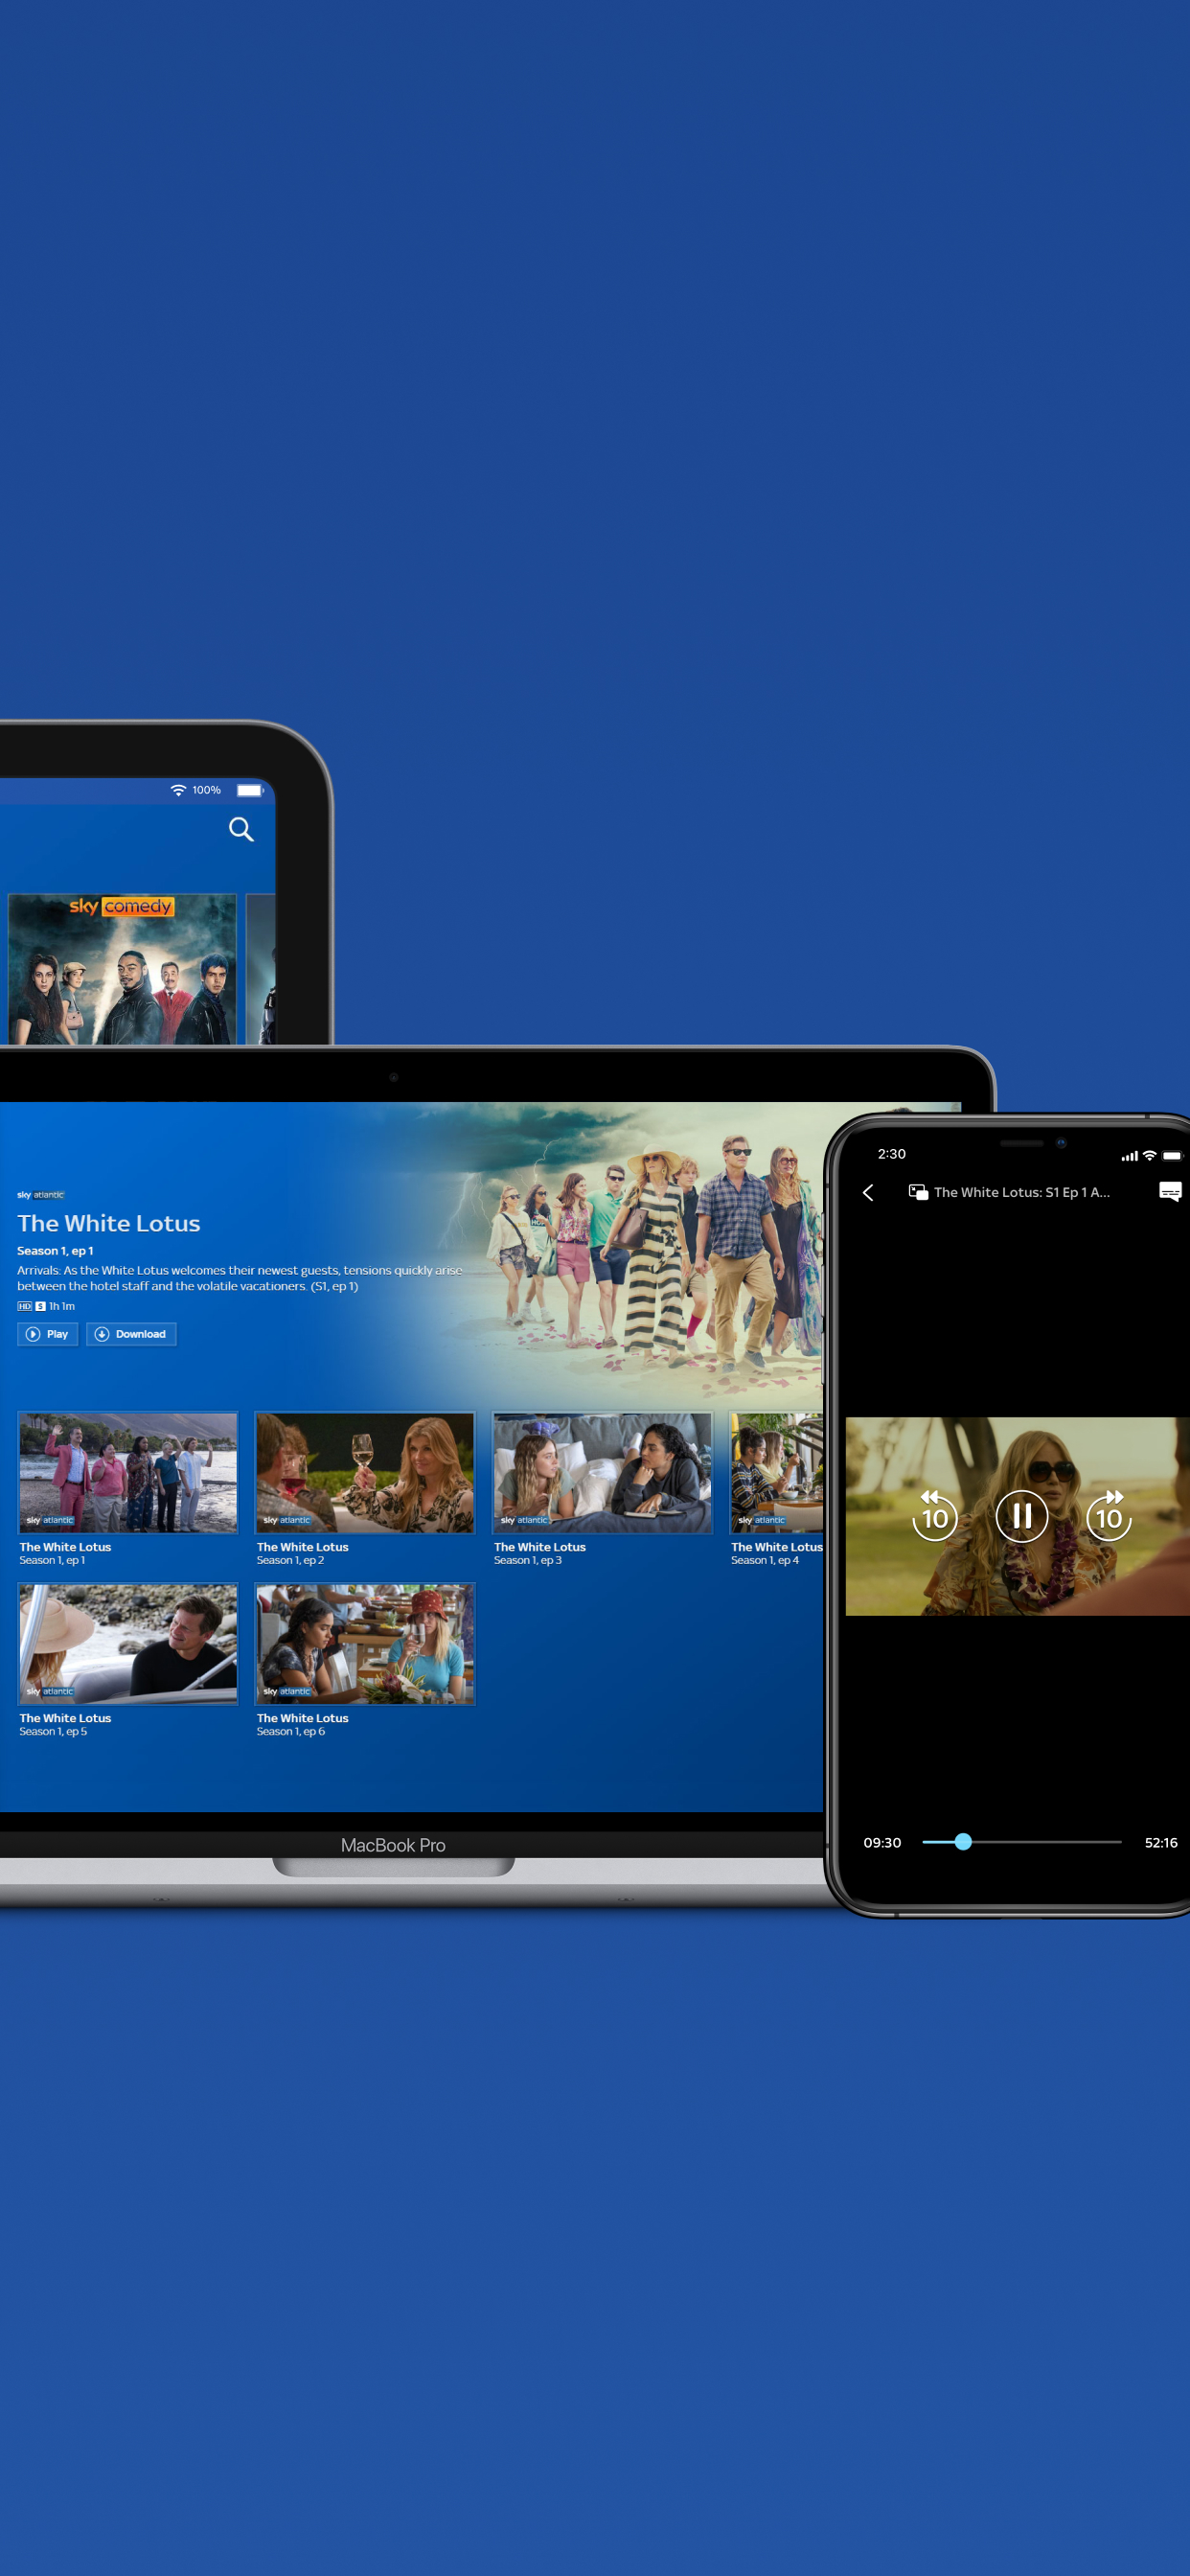Tap the subtitles icon on phone player
The image size is (1190, 2576).
pos(1170,1191)
